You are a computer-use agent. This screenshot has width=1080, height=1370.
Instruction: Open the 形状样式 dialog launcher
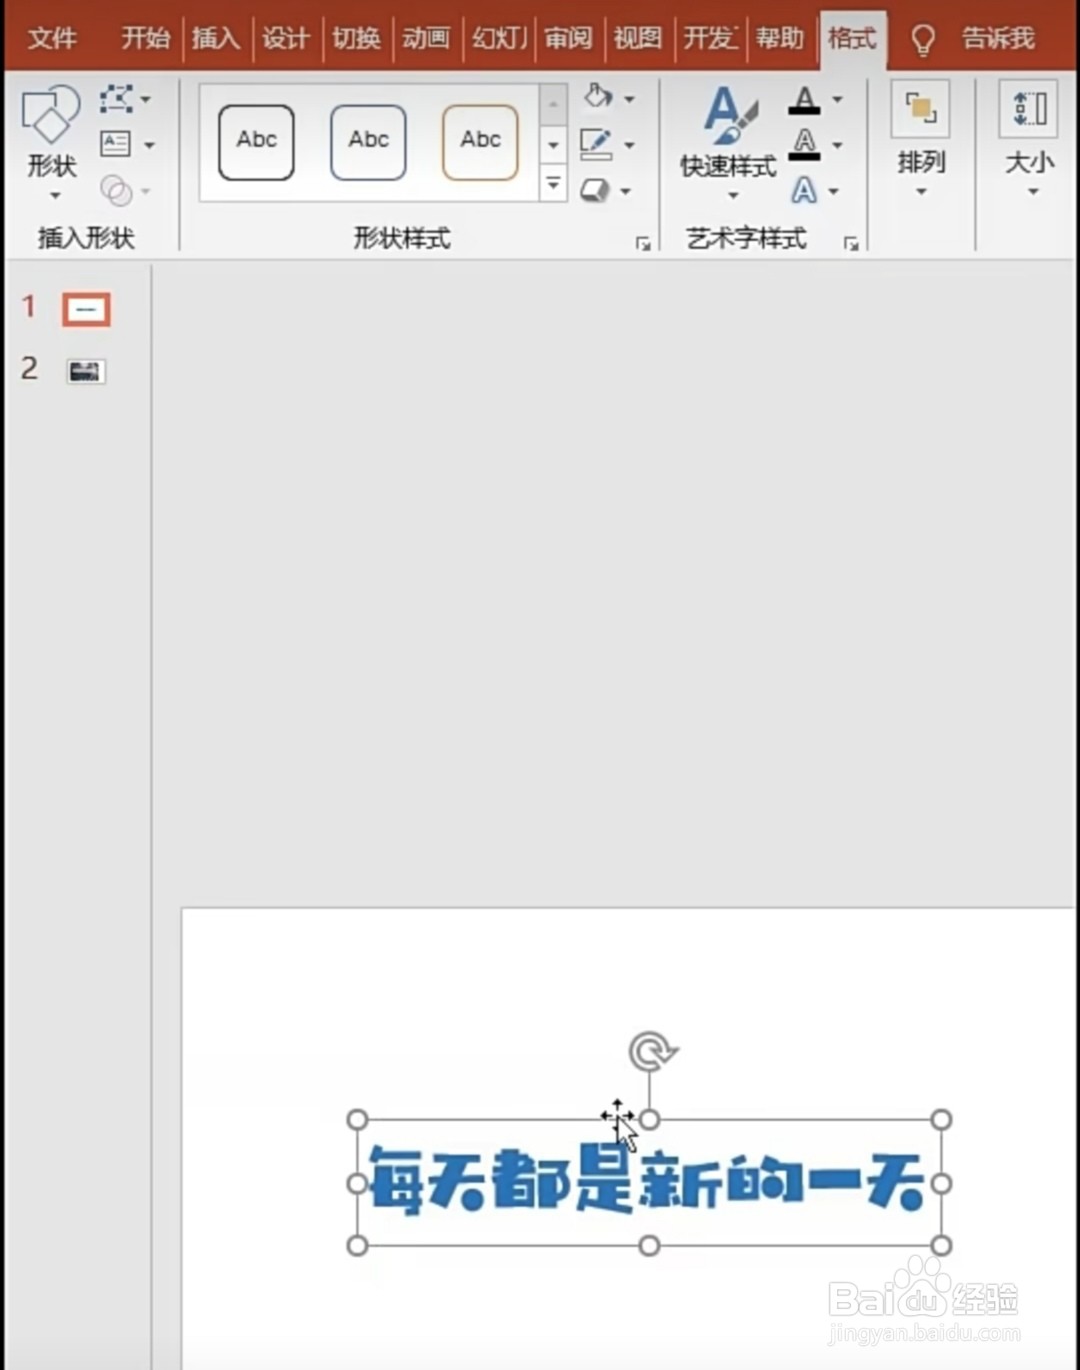(645, 242)
